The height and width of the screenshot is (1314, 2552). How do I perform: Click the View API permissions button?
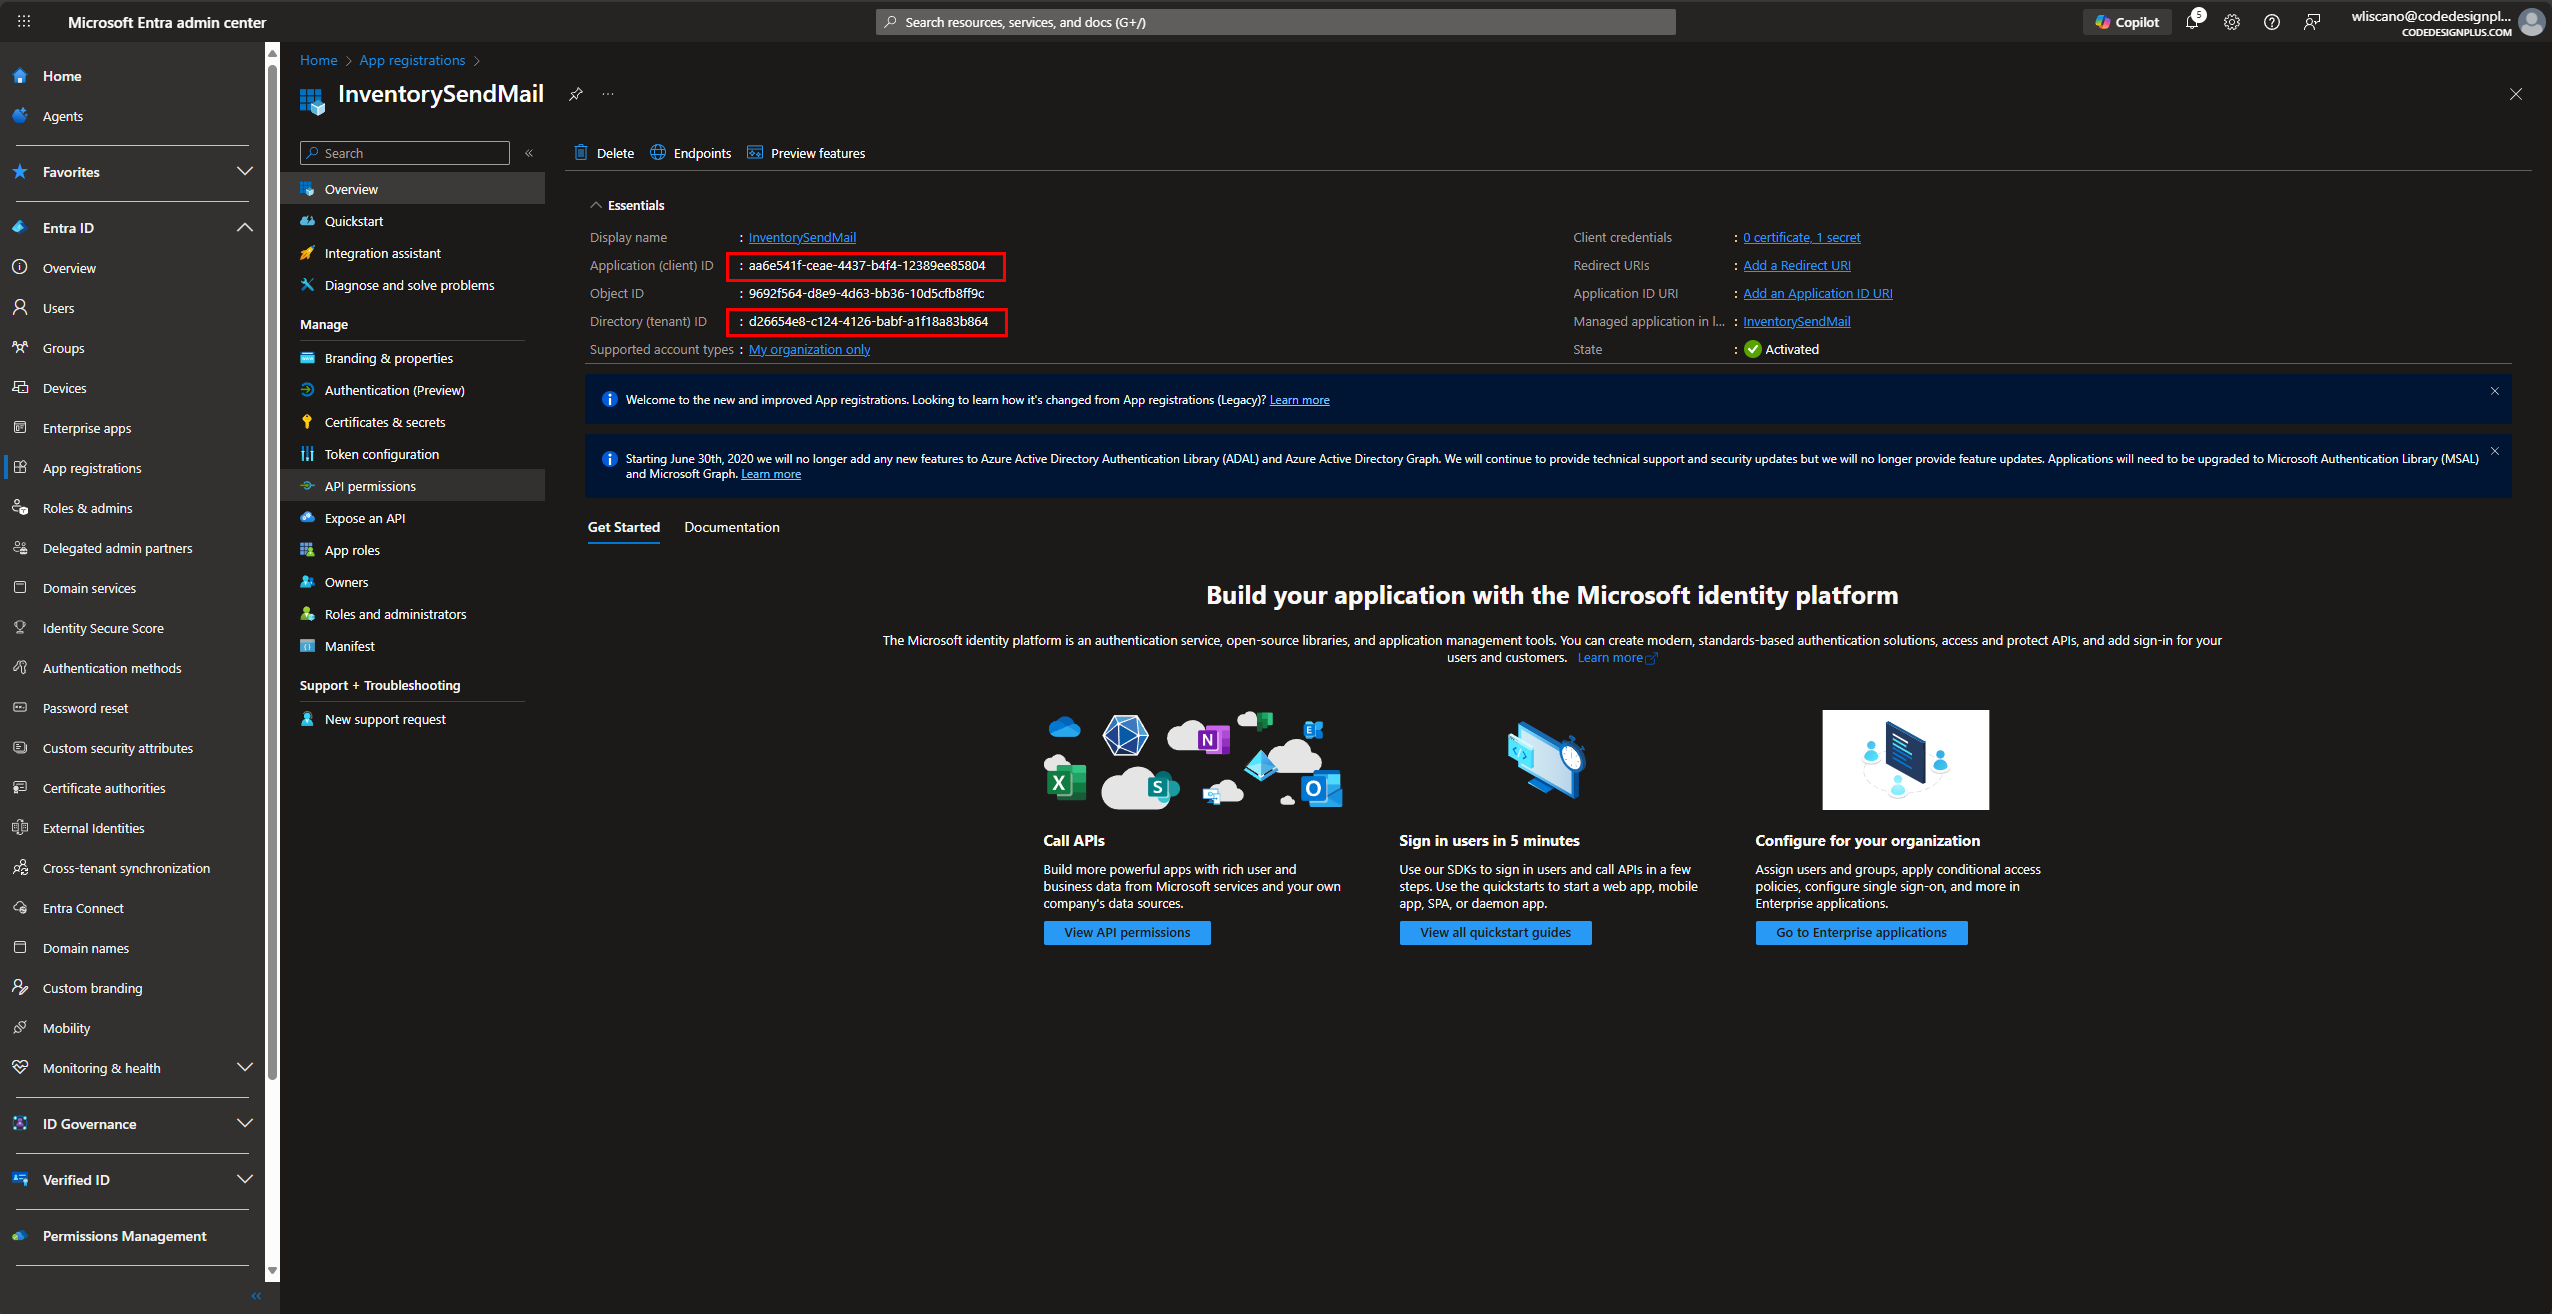1127,932
